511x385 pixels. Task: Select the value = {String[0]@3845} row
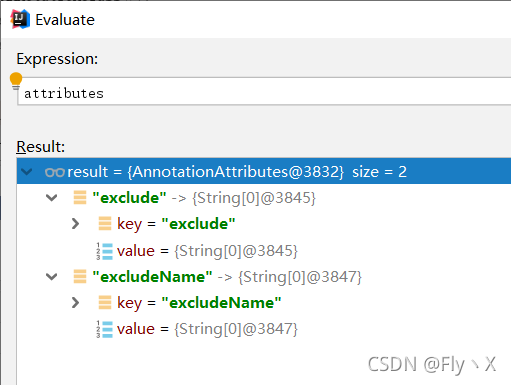pos(264,251)
